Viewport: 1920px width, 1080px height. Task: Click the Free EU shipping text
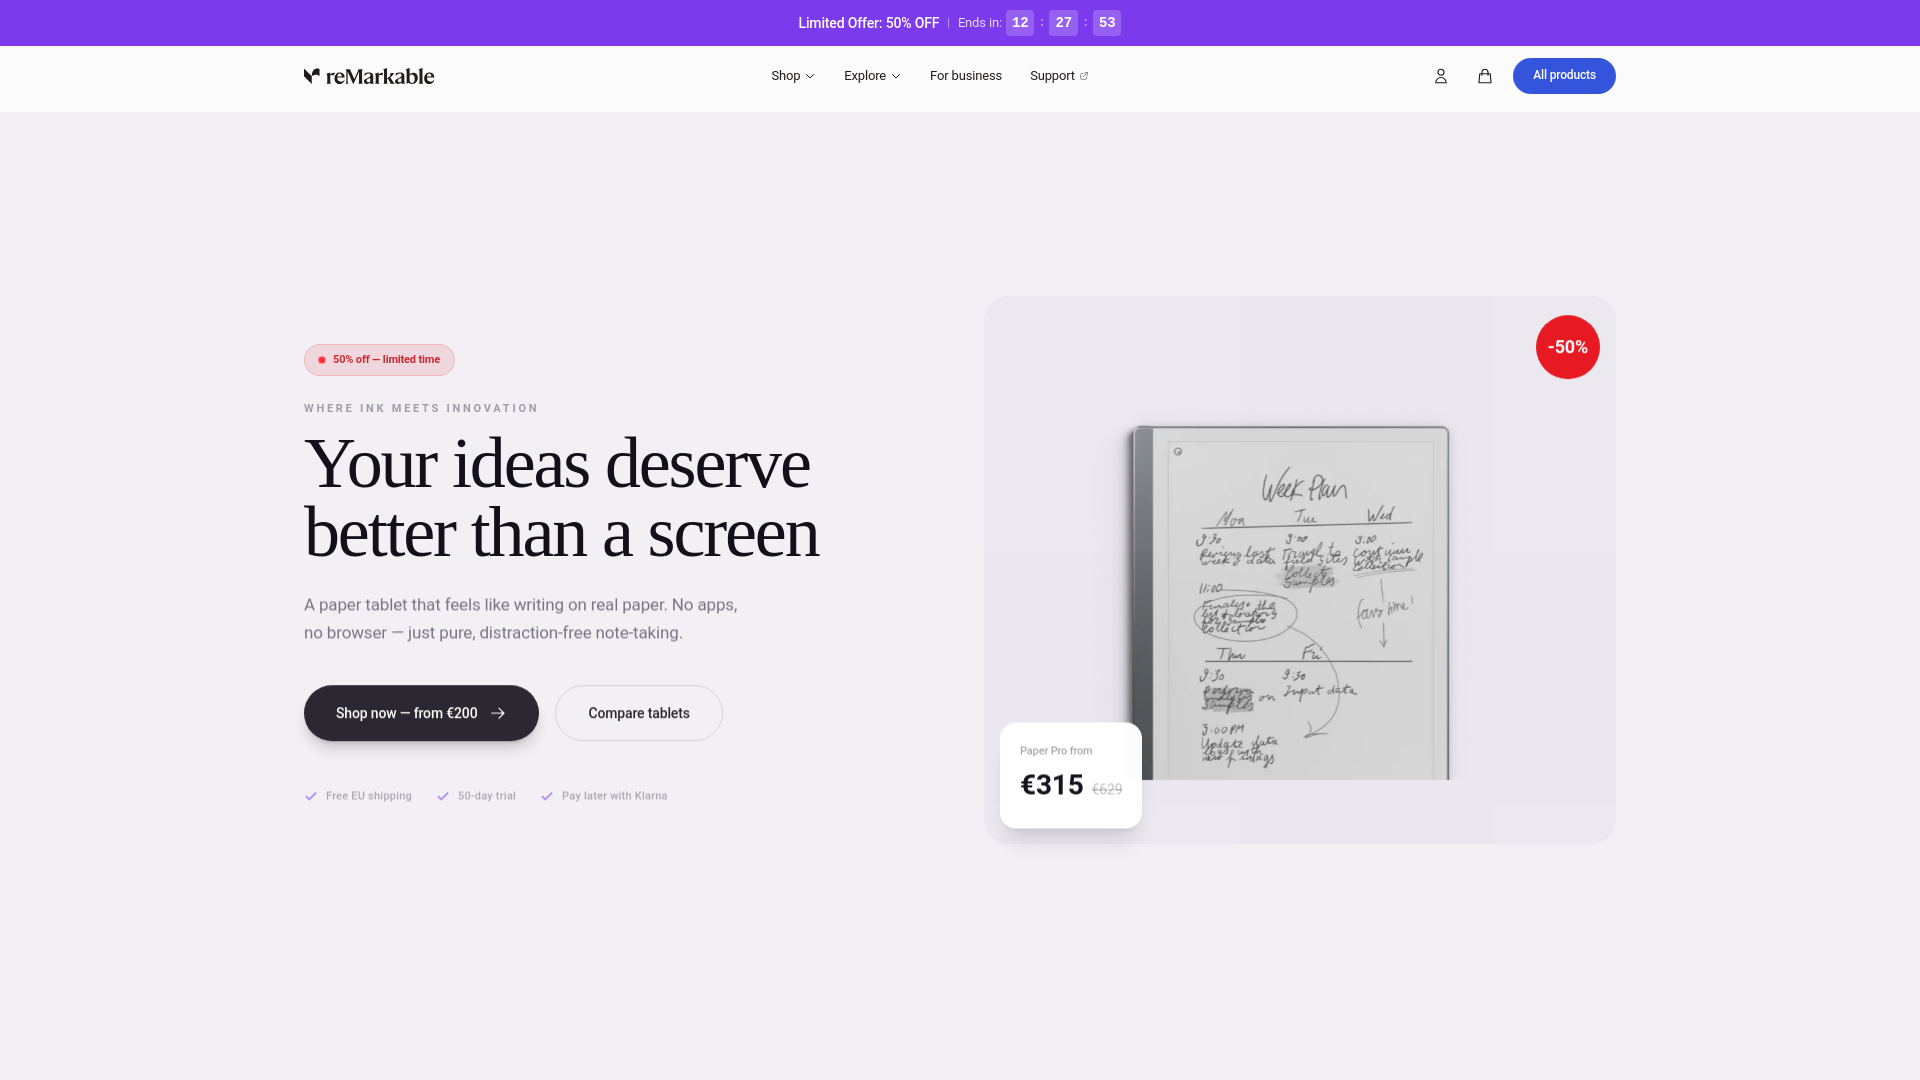coord(369,796)
